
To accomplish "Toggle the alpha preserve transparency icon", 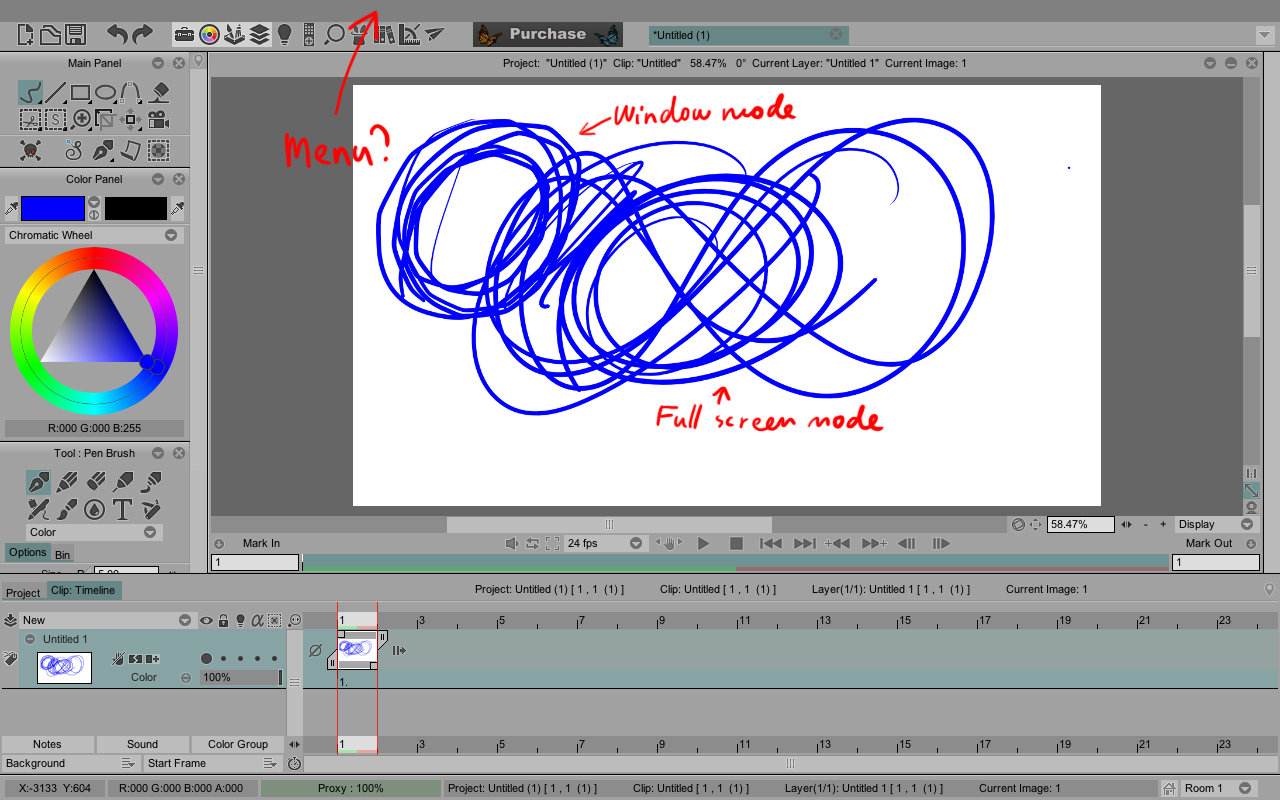I will (x=257, y=620).
